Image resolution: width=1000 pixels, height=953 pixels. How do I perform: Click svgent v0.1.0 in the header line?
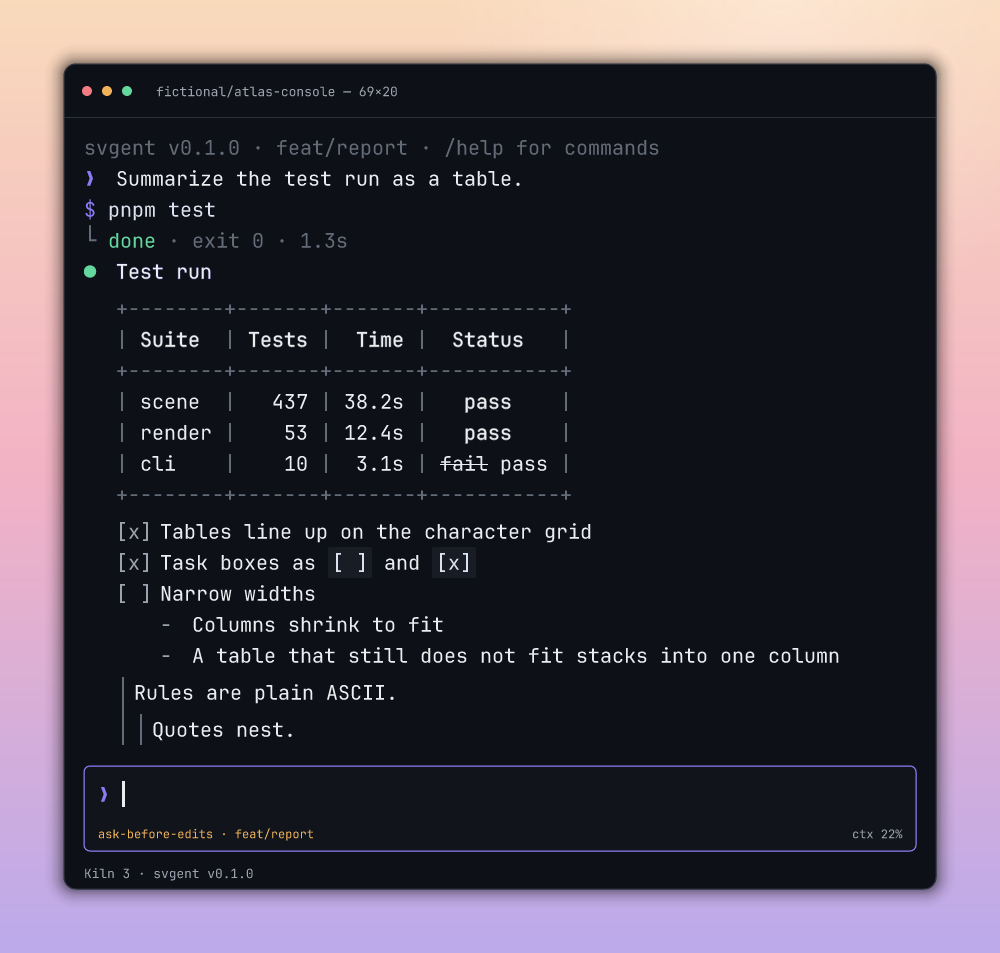162,149
